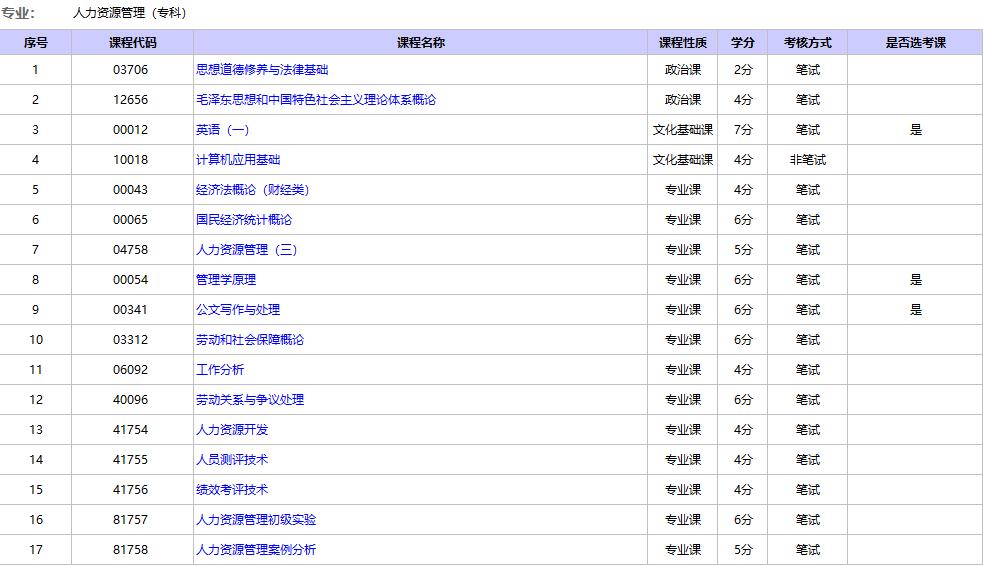Open the 英语（一）course link

tap(223, 130)
